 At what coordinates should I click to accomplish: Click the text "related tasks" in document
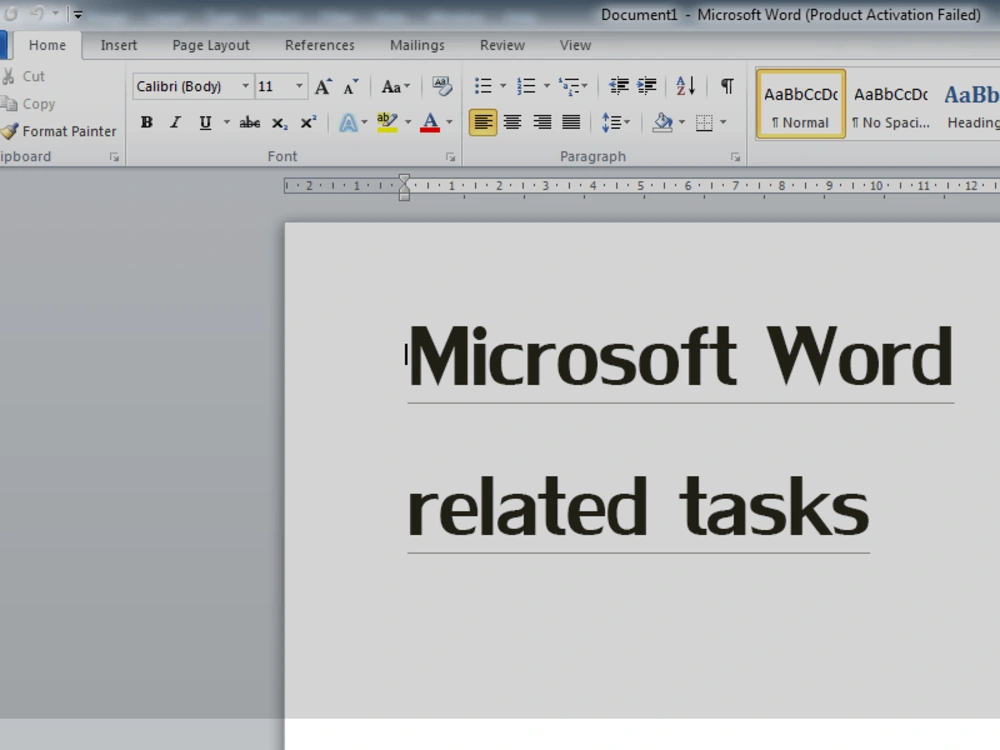638,507
